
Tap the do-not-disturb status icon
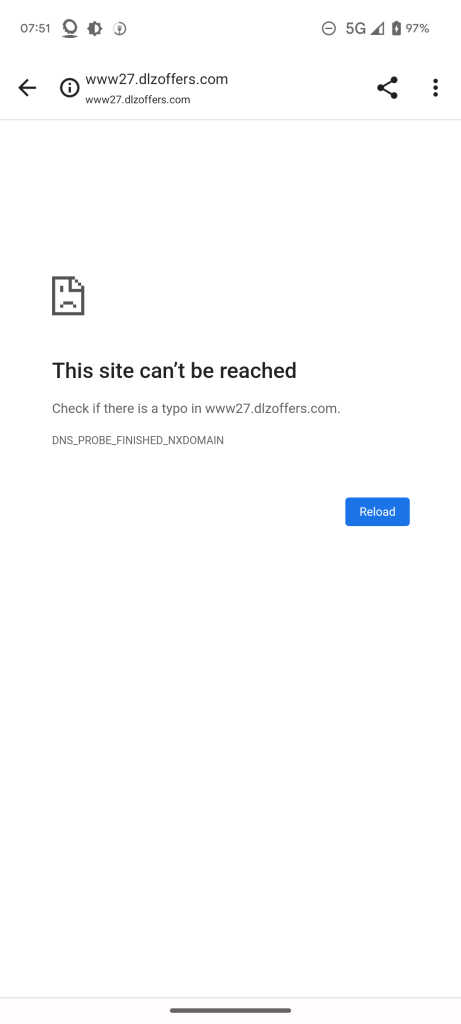pos(329,28)
